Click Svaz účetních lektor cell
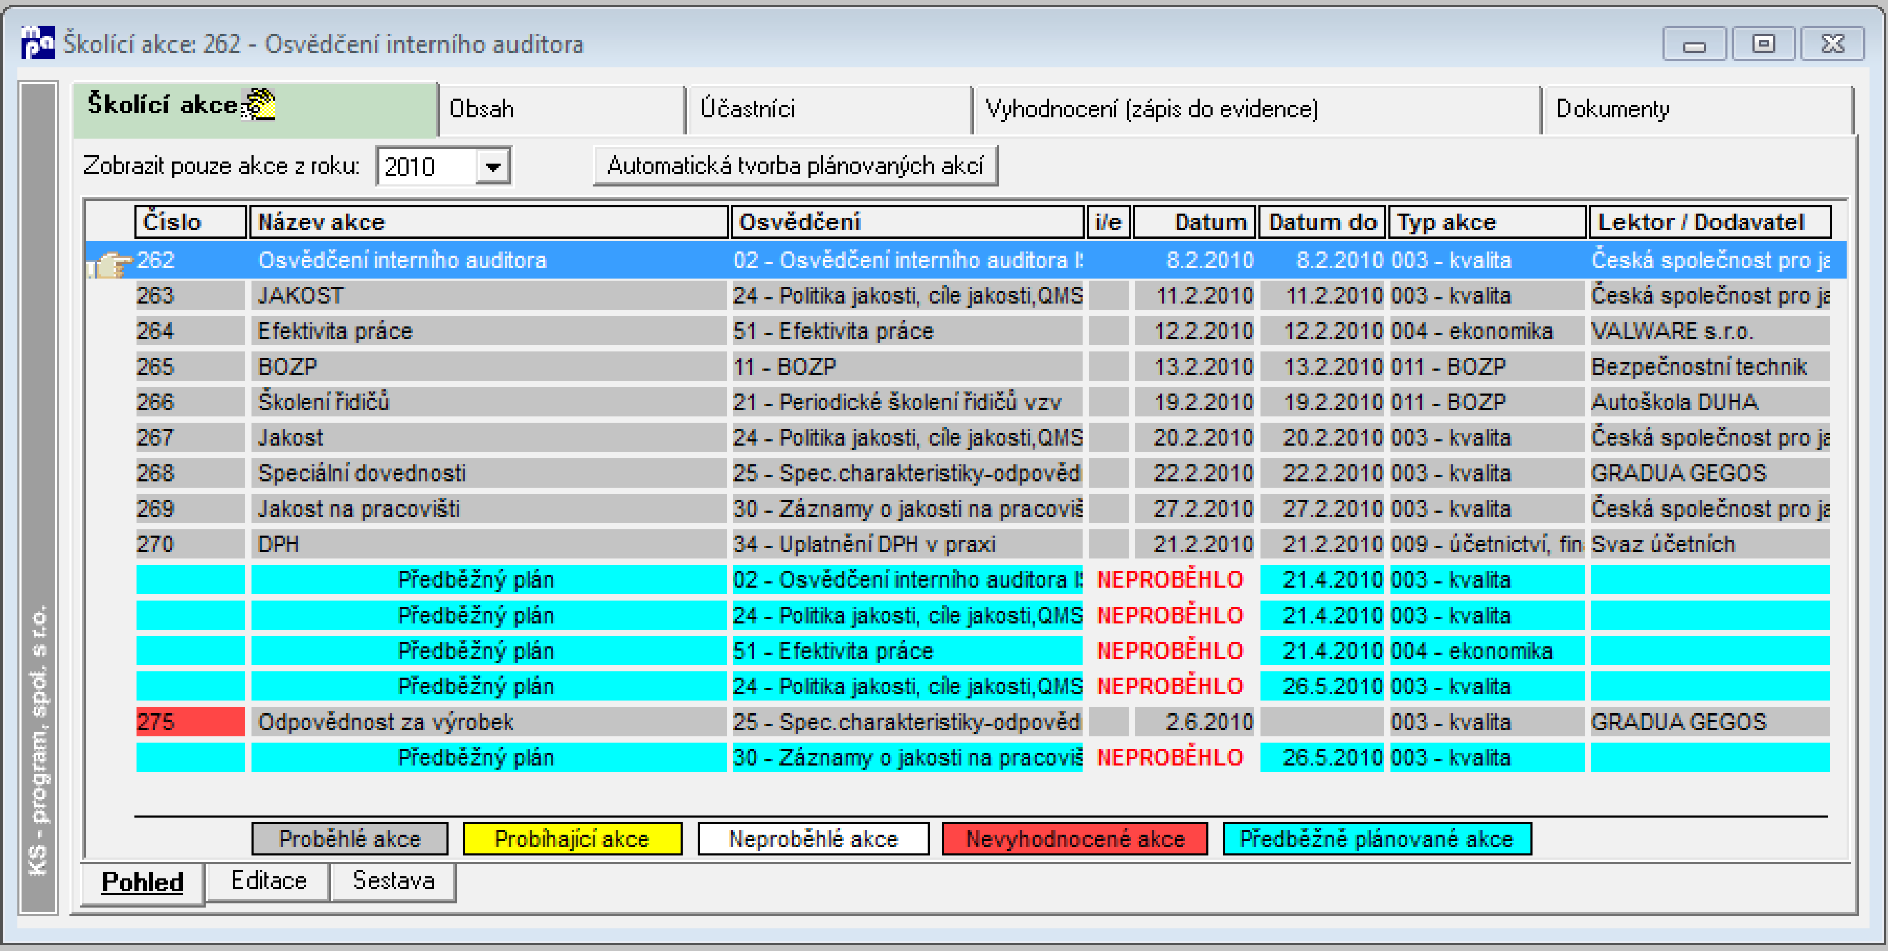The width and height of the screenshot is (1889, 952). 1710,544
